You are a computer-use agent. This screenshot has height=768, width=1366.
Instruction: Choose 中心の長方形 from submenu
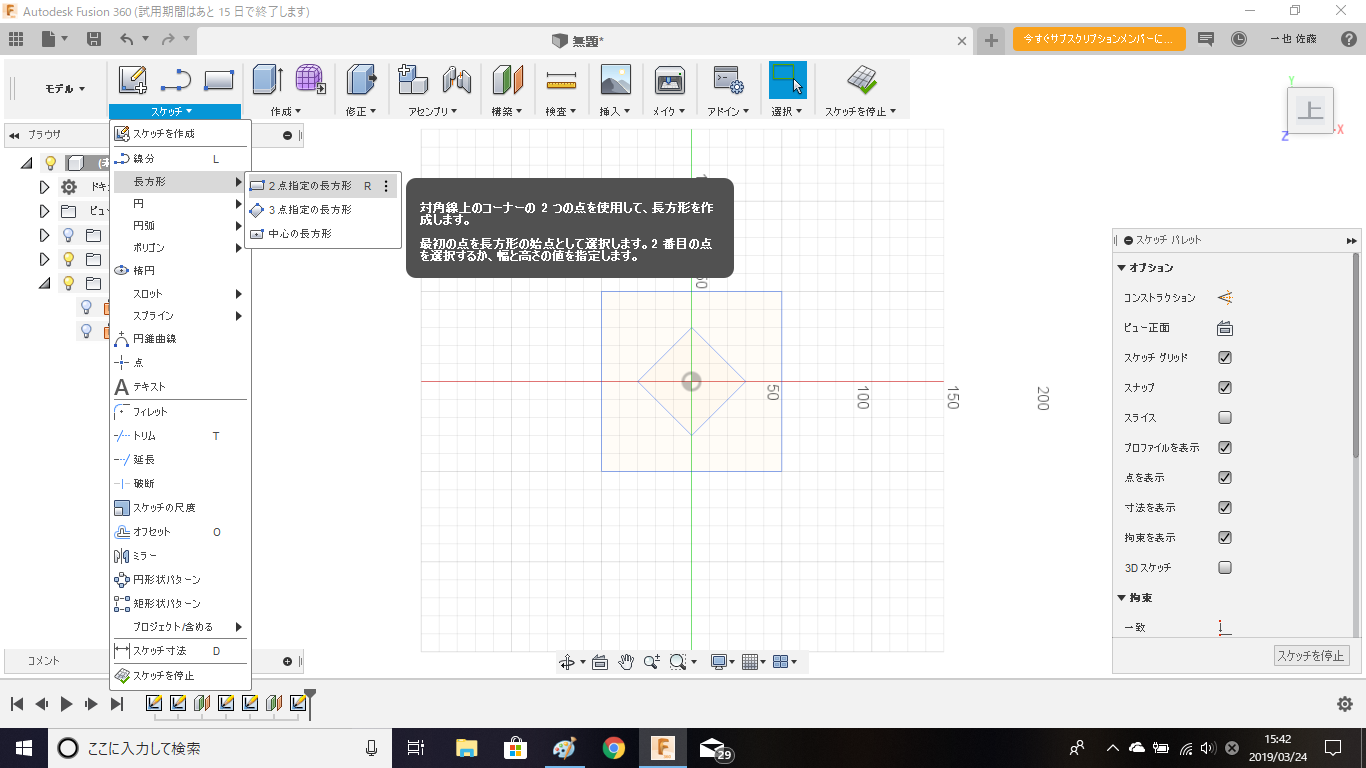[322, 234]
